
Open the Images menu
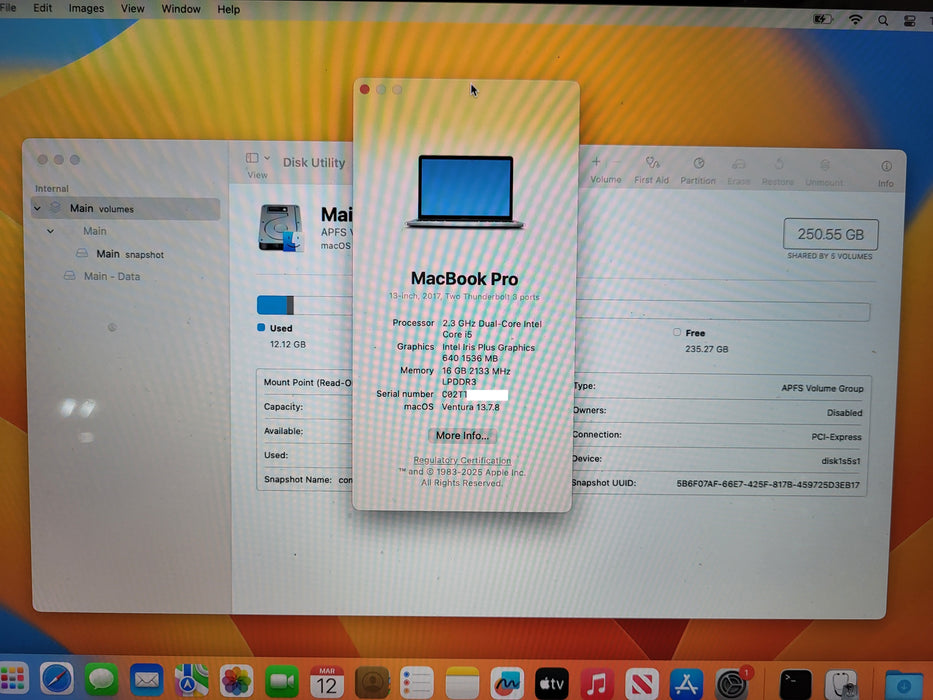86,8
